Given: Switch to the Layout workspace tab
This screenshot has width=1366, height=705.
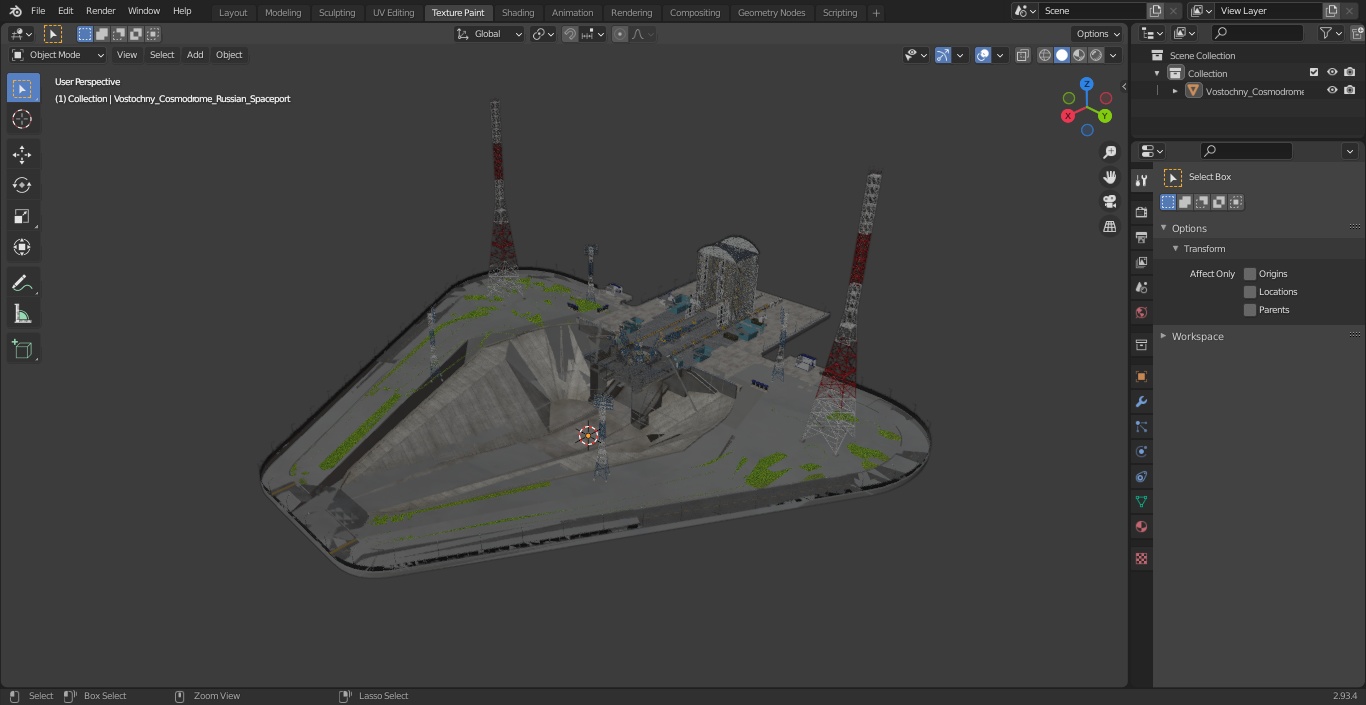Looking at the screenshot, I should coord(233,13).
